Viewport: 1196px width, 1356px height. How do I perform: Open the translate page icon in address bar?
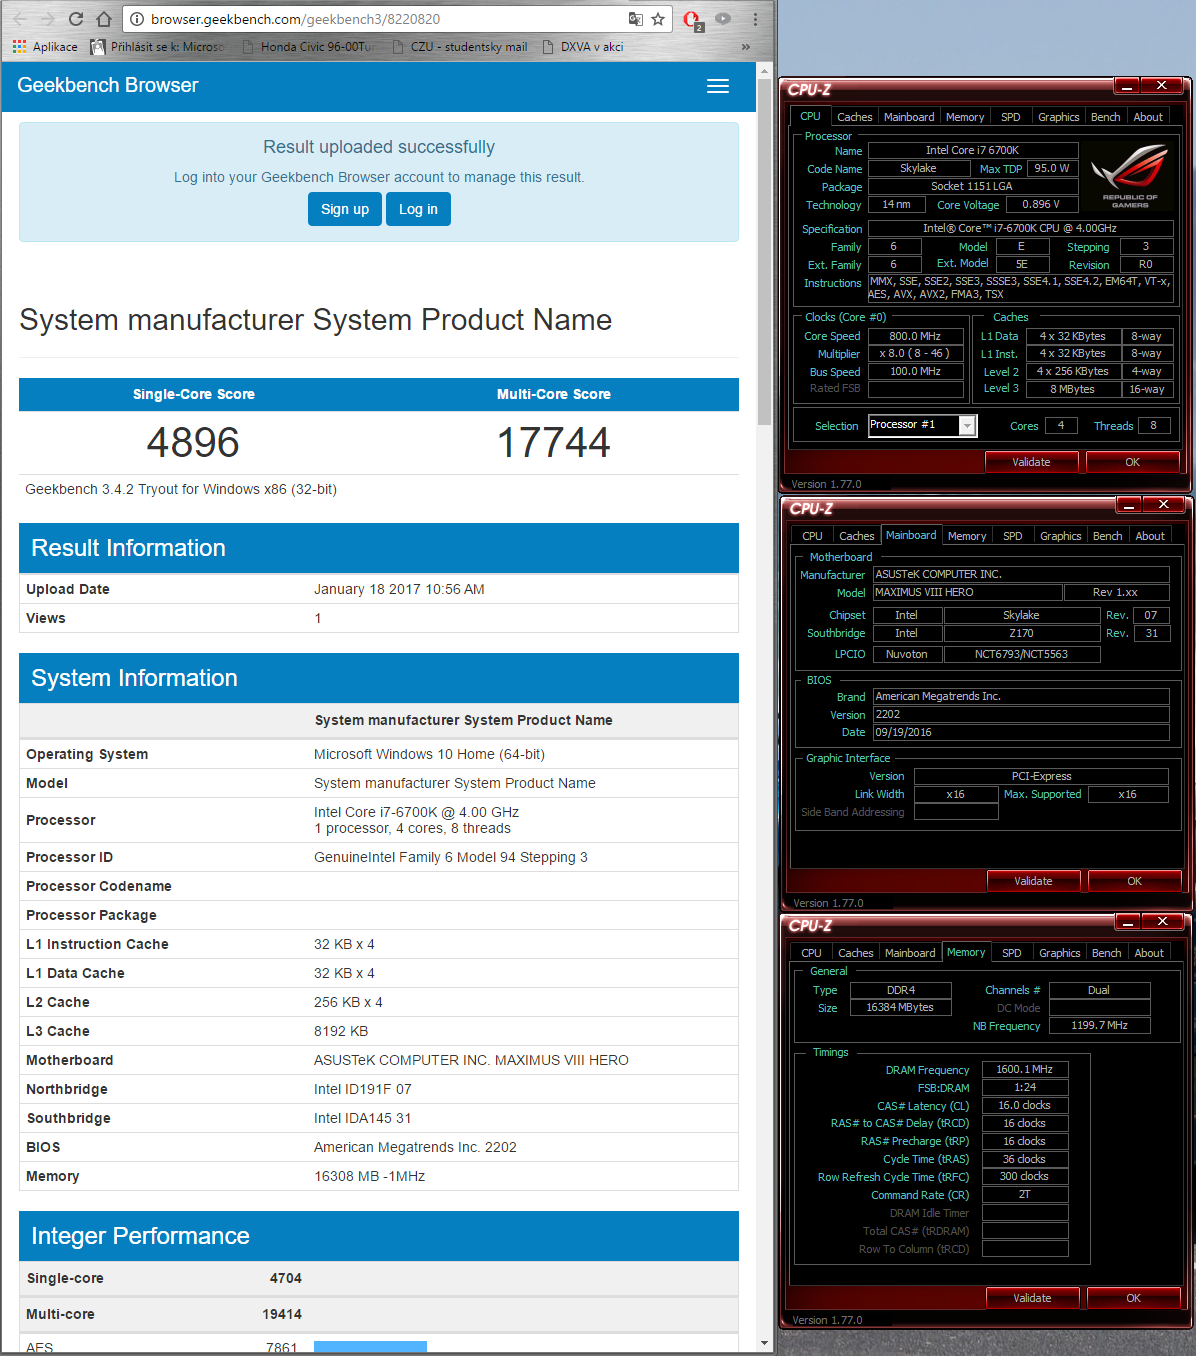pyautogui.click(x=635, y=19)
